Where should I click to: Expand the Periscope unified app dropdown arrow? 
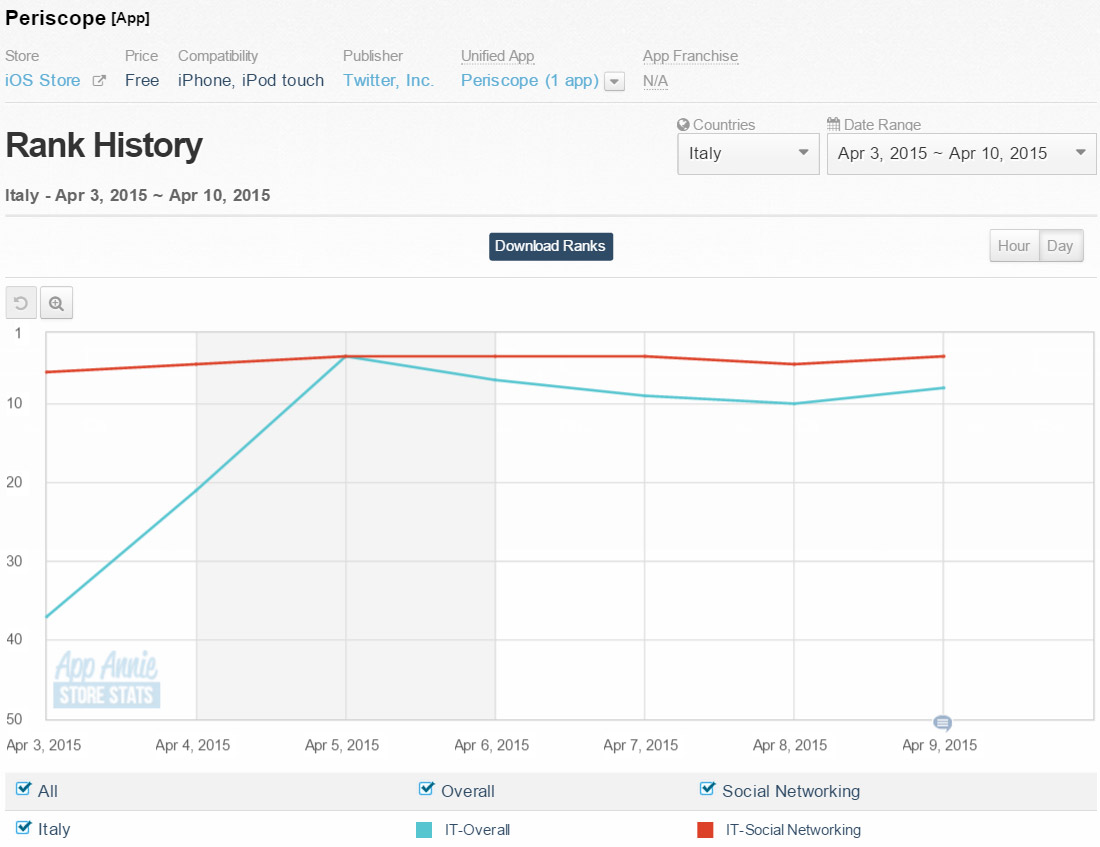[615, 82]
